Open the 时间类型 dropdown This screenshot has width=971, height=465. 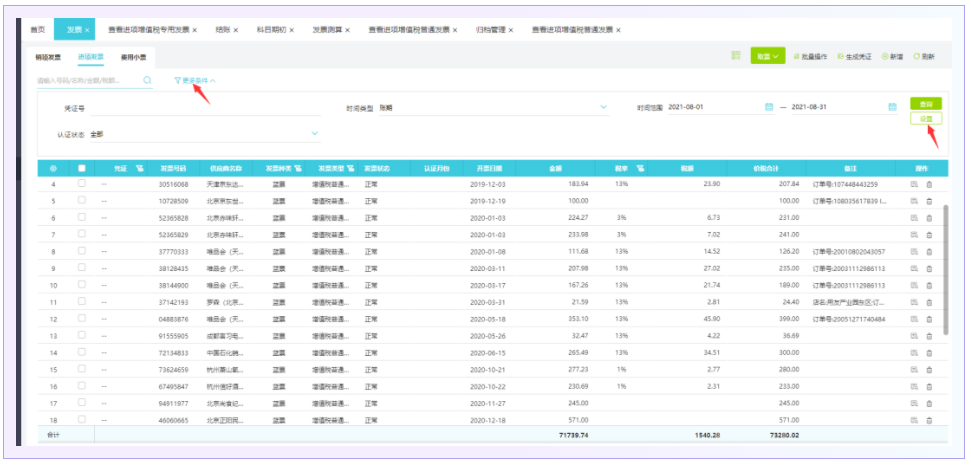coord(604,107)
